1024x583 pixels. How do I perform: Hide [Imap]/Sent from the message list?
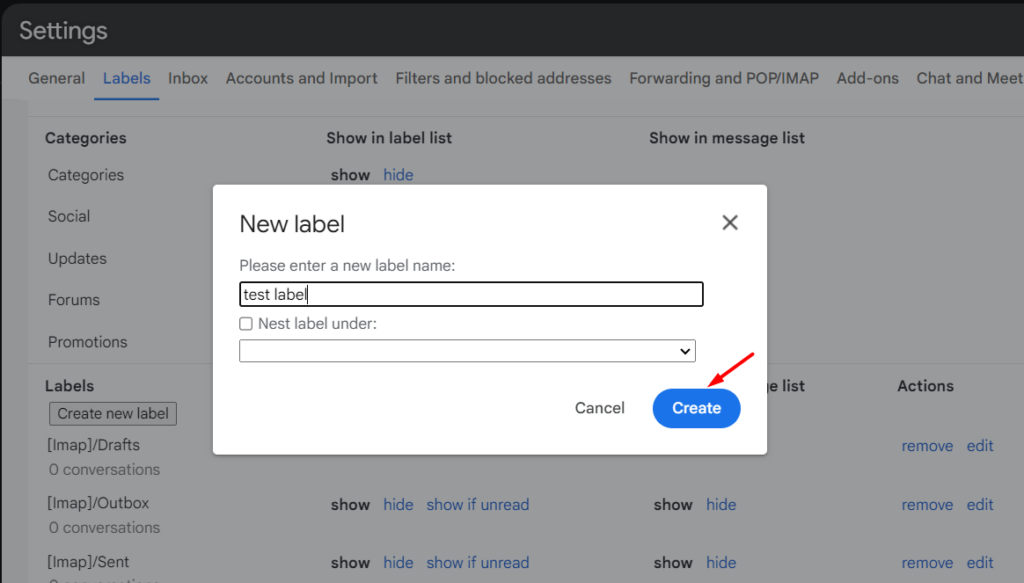[x=721, y=563]
